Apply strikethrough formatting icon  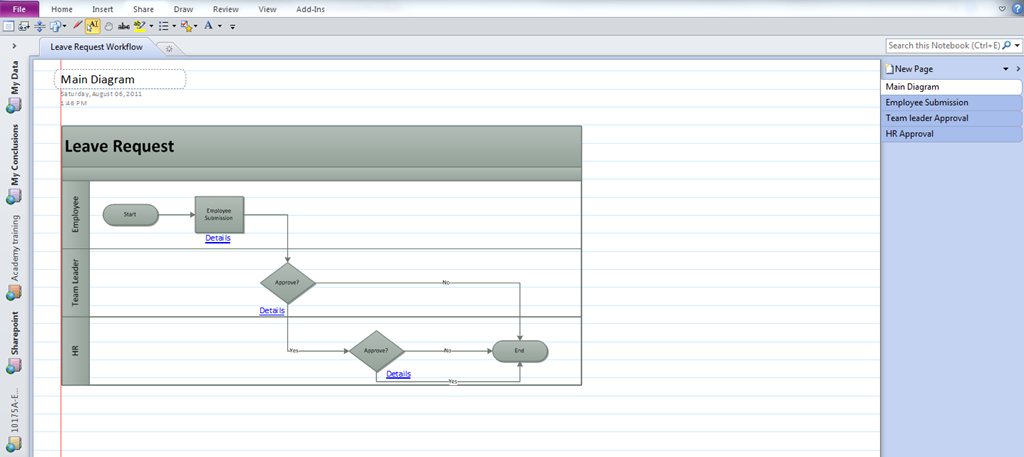point(123,26)
